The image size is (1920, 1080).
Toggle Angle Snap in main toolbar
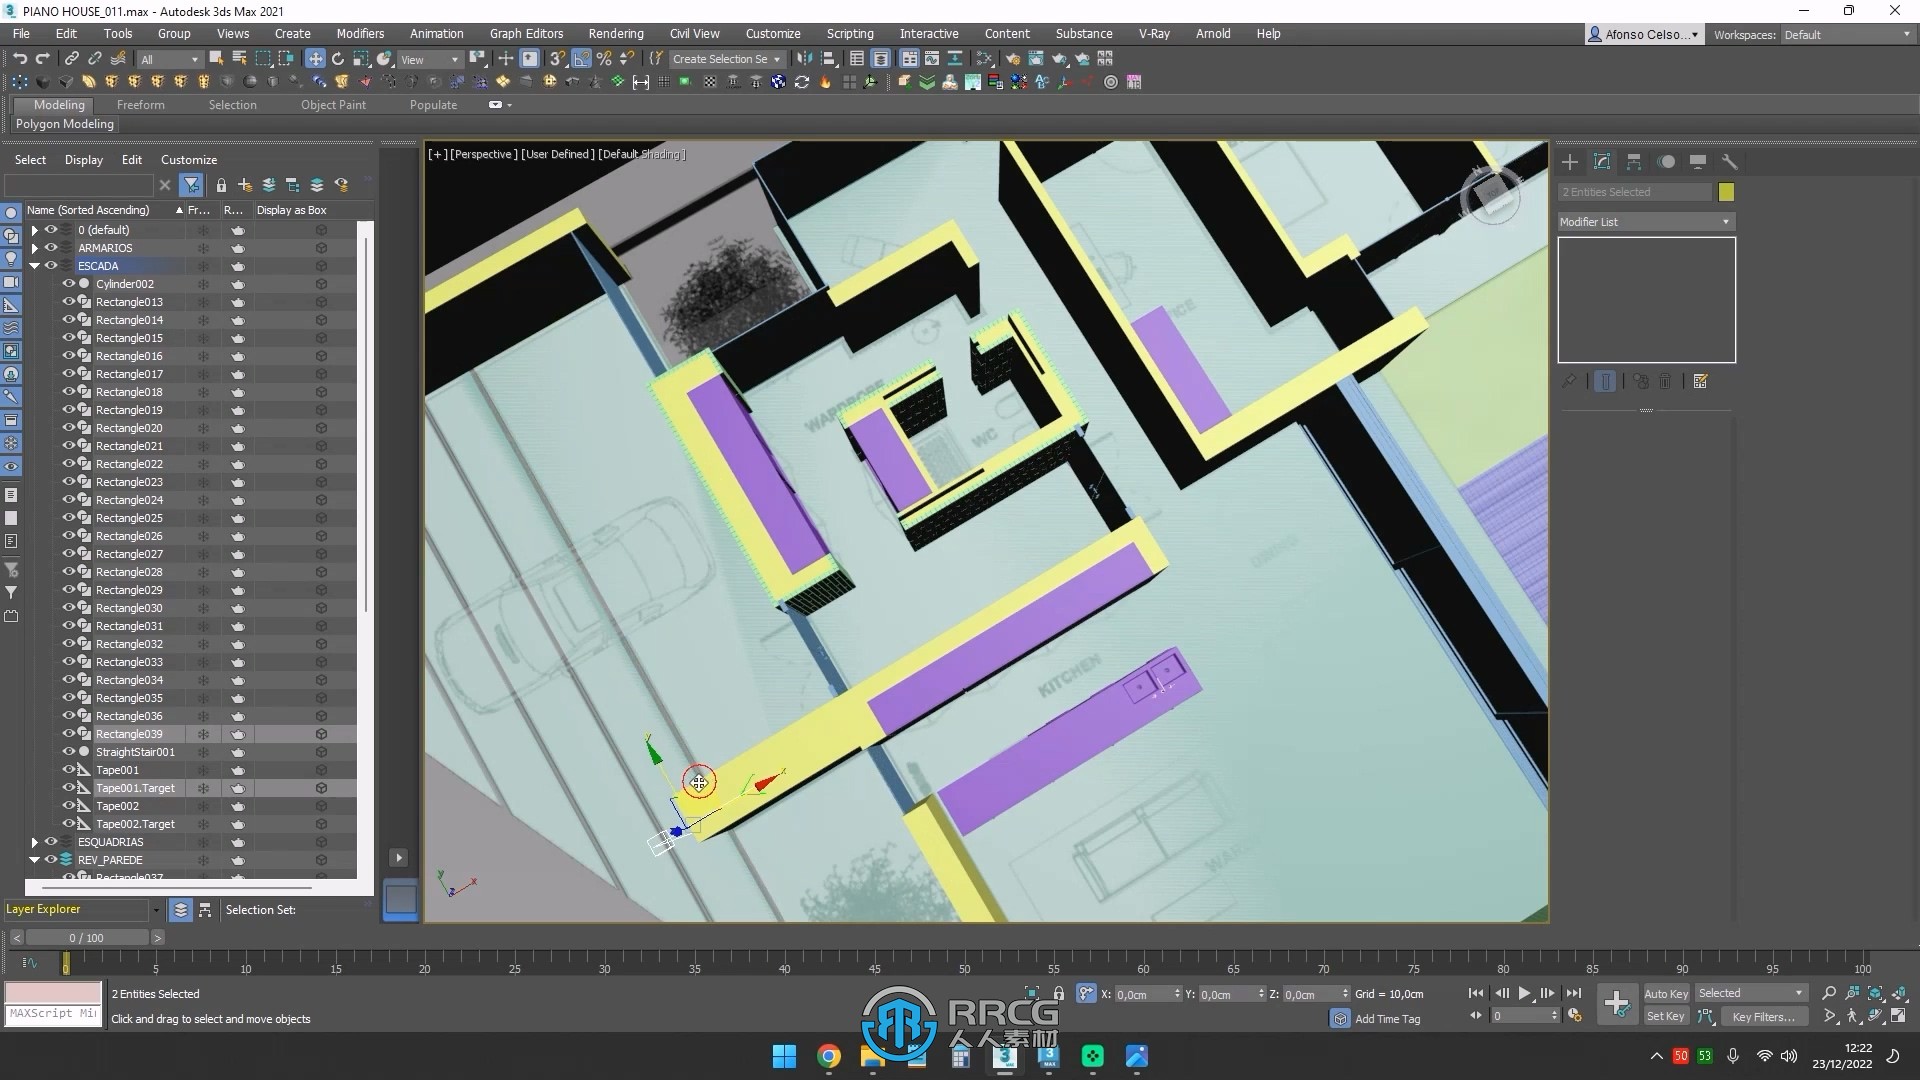tap(582, 59)
